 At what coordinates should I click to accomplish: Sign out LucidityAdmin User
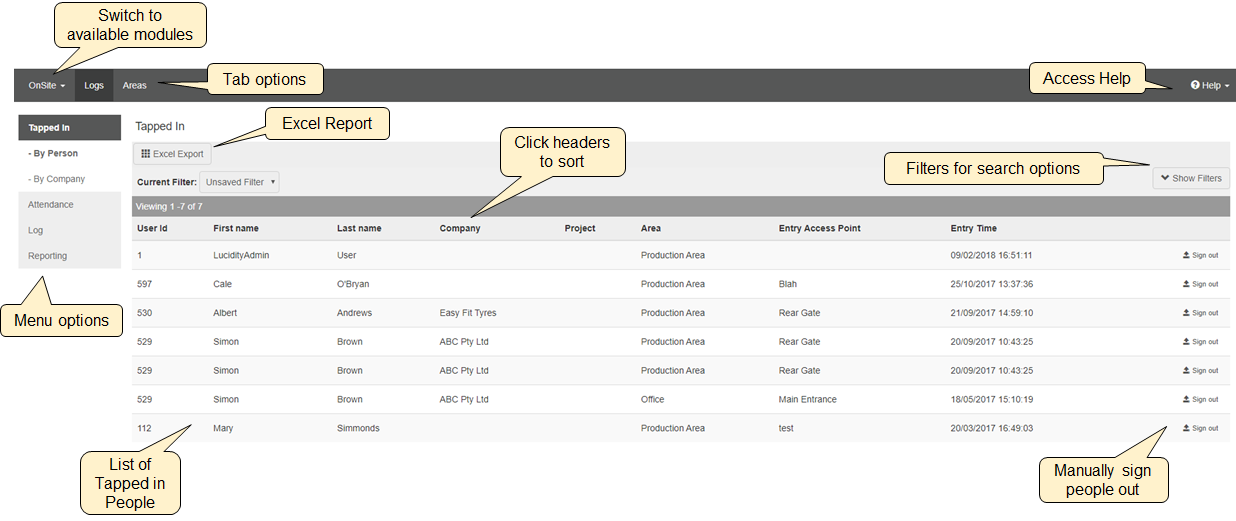(x=1200, y=255)
